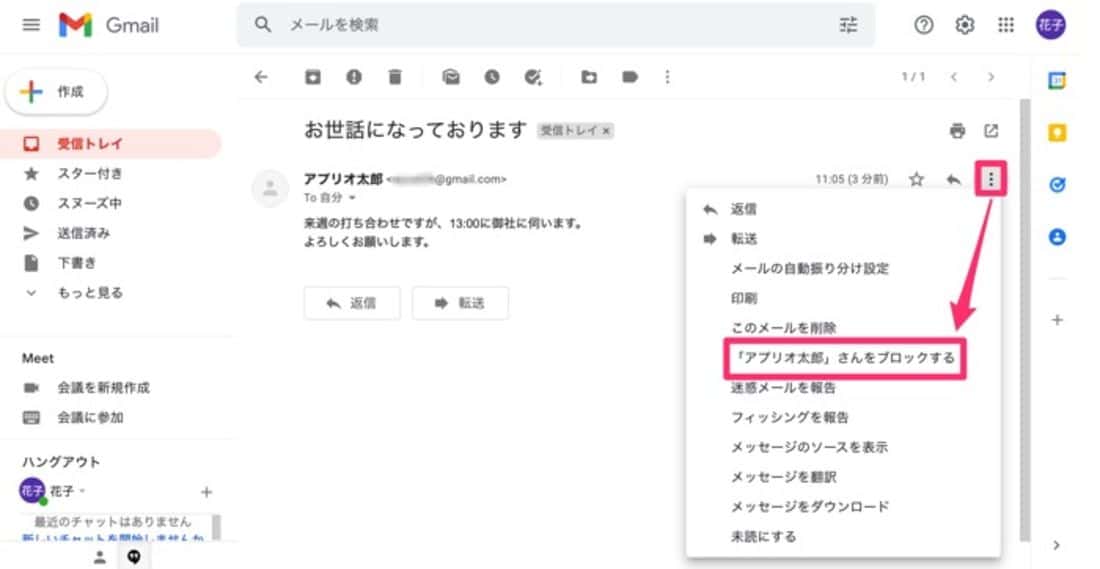The height and width of the screenshot is (569, 1100).
Task: Focus the メールを検索 search field
Action: [556, 25]
